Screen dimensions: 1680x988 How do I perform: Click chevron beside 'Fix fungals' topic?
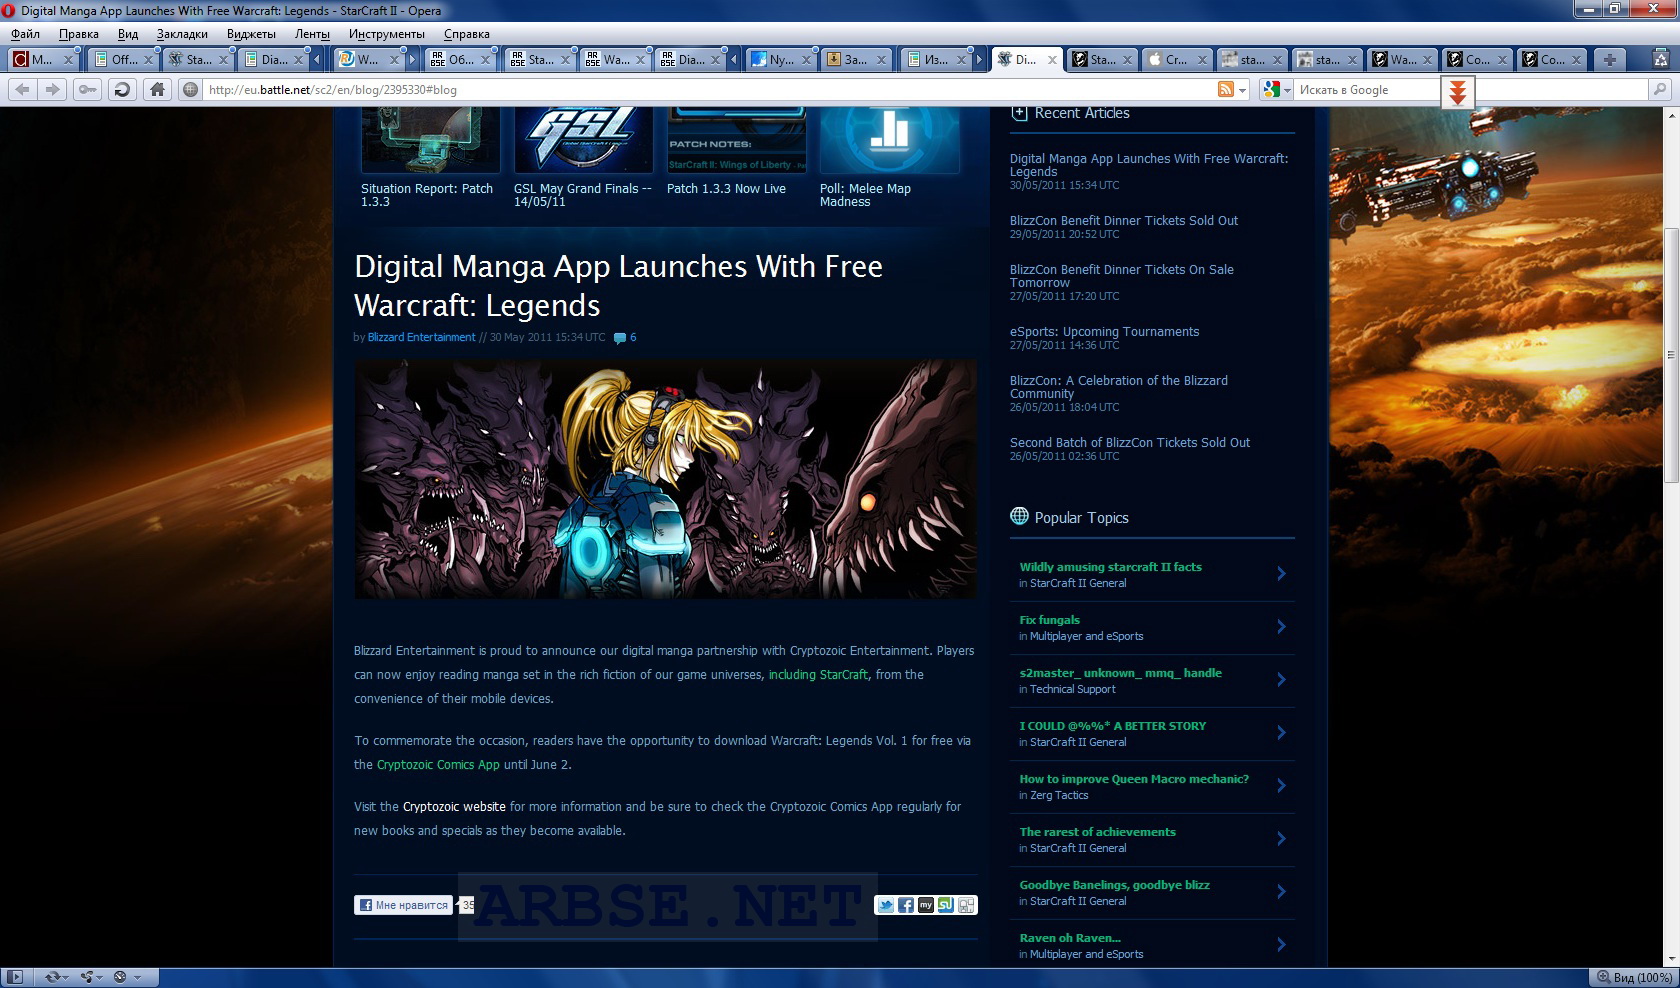[x=1281, y=627]
